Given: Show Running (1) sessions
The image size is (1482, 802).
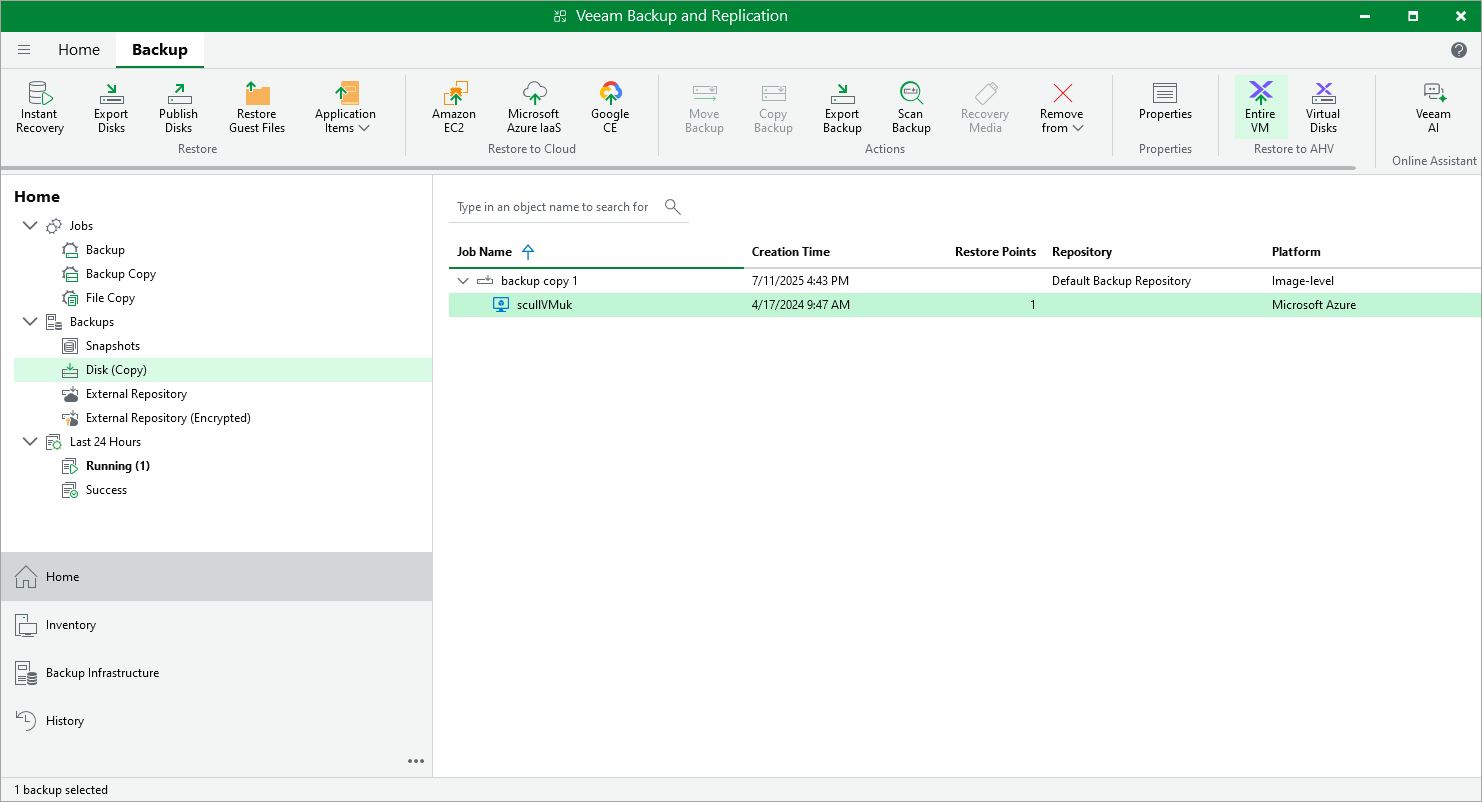Looking at the screenshot, I should pos(117,466).
